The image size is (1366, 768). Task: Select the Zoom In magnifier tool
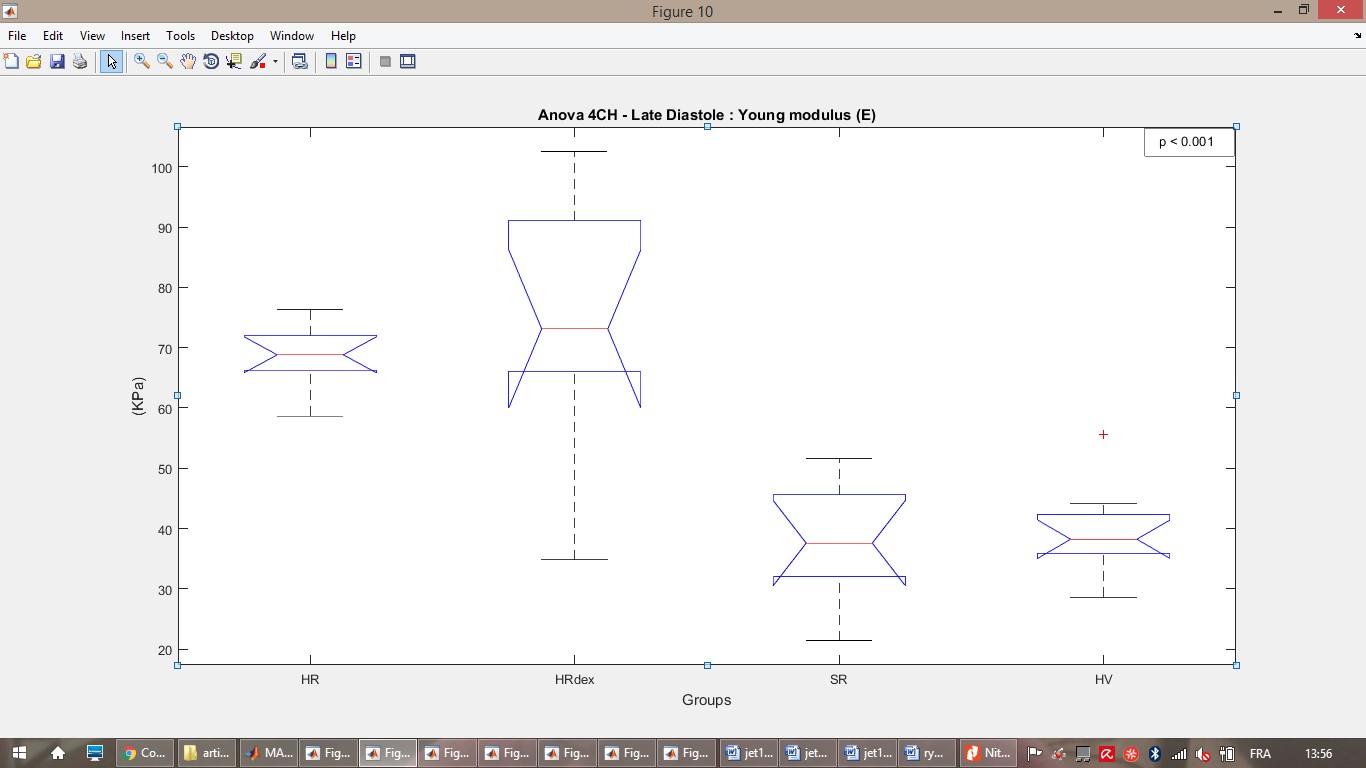coord(142,62)
